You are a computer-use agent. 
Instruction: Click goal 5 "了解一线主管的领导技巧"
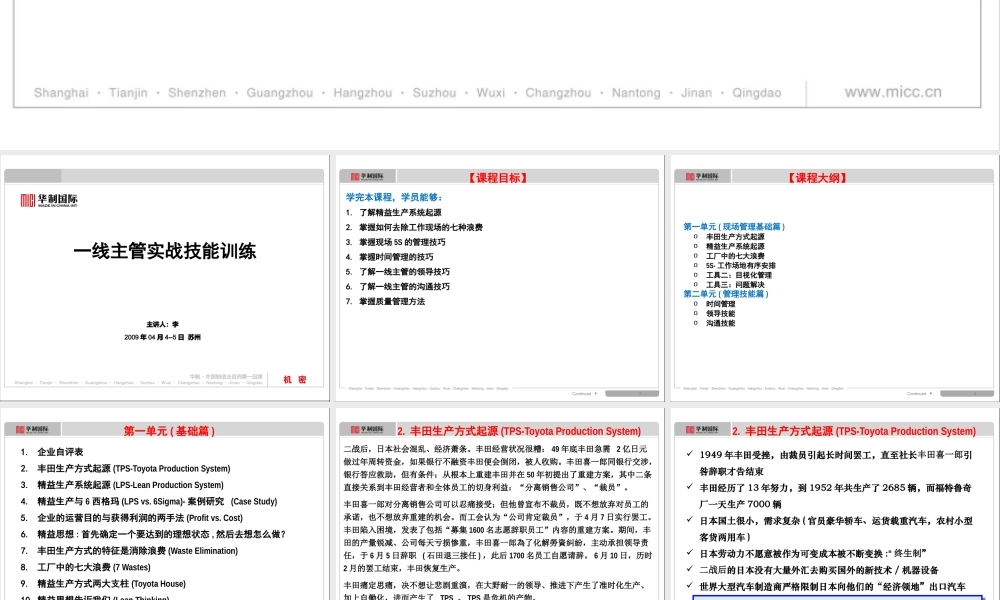pos(404,272)
